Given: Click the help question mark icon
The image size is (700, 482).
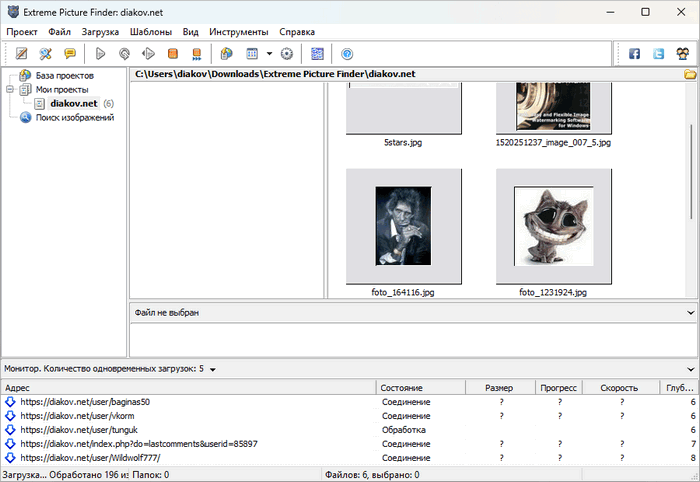Looking at the screenshot, I should (x=347, y=54).
